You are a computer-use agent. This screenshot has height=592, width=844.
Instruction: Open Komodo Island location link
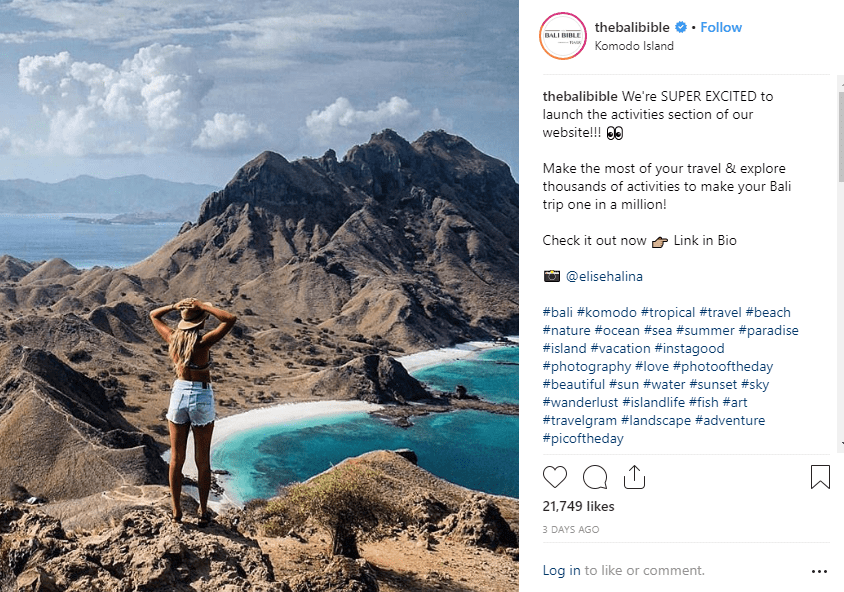[634, 46]
